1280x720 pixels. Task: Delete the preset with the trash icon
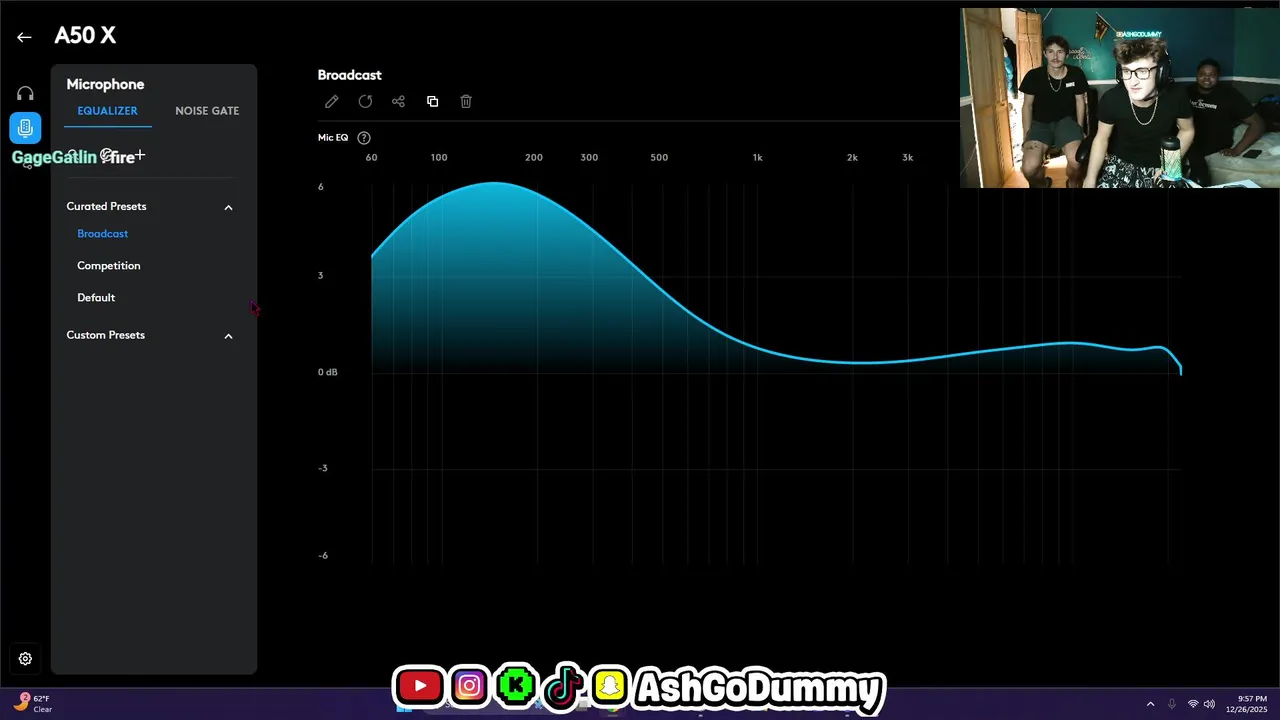466,102
